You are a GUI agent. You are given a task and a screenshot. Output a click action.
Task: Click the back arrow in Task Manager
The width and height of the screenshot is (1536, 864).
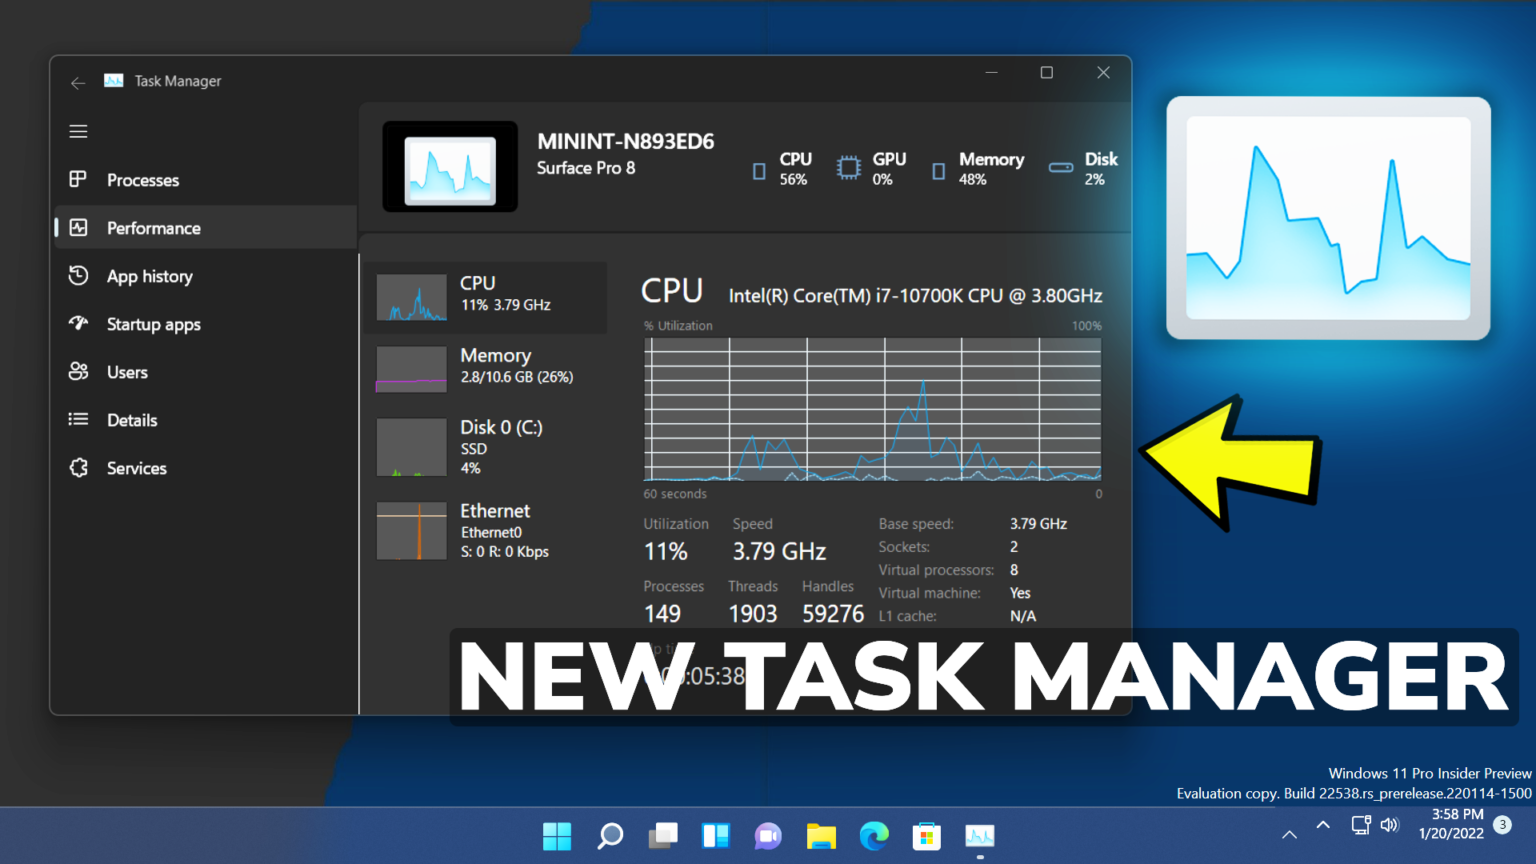pos(78,83)
